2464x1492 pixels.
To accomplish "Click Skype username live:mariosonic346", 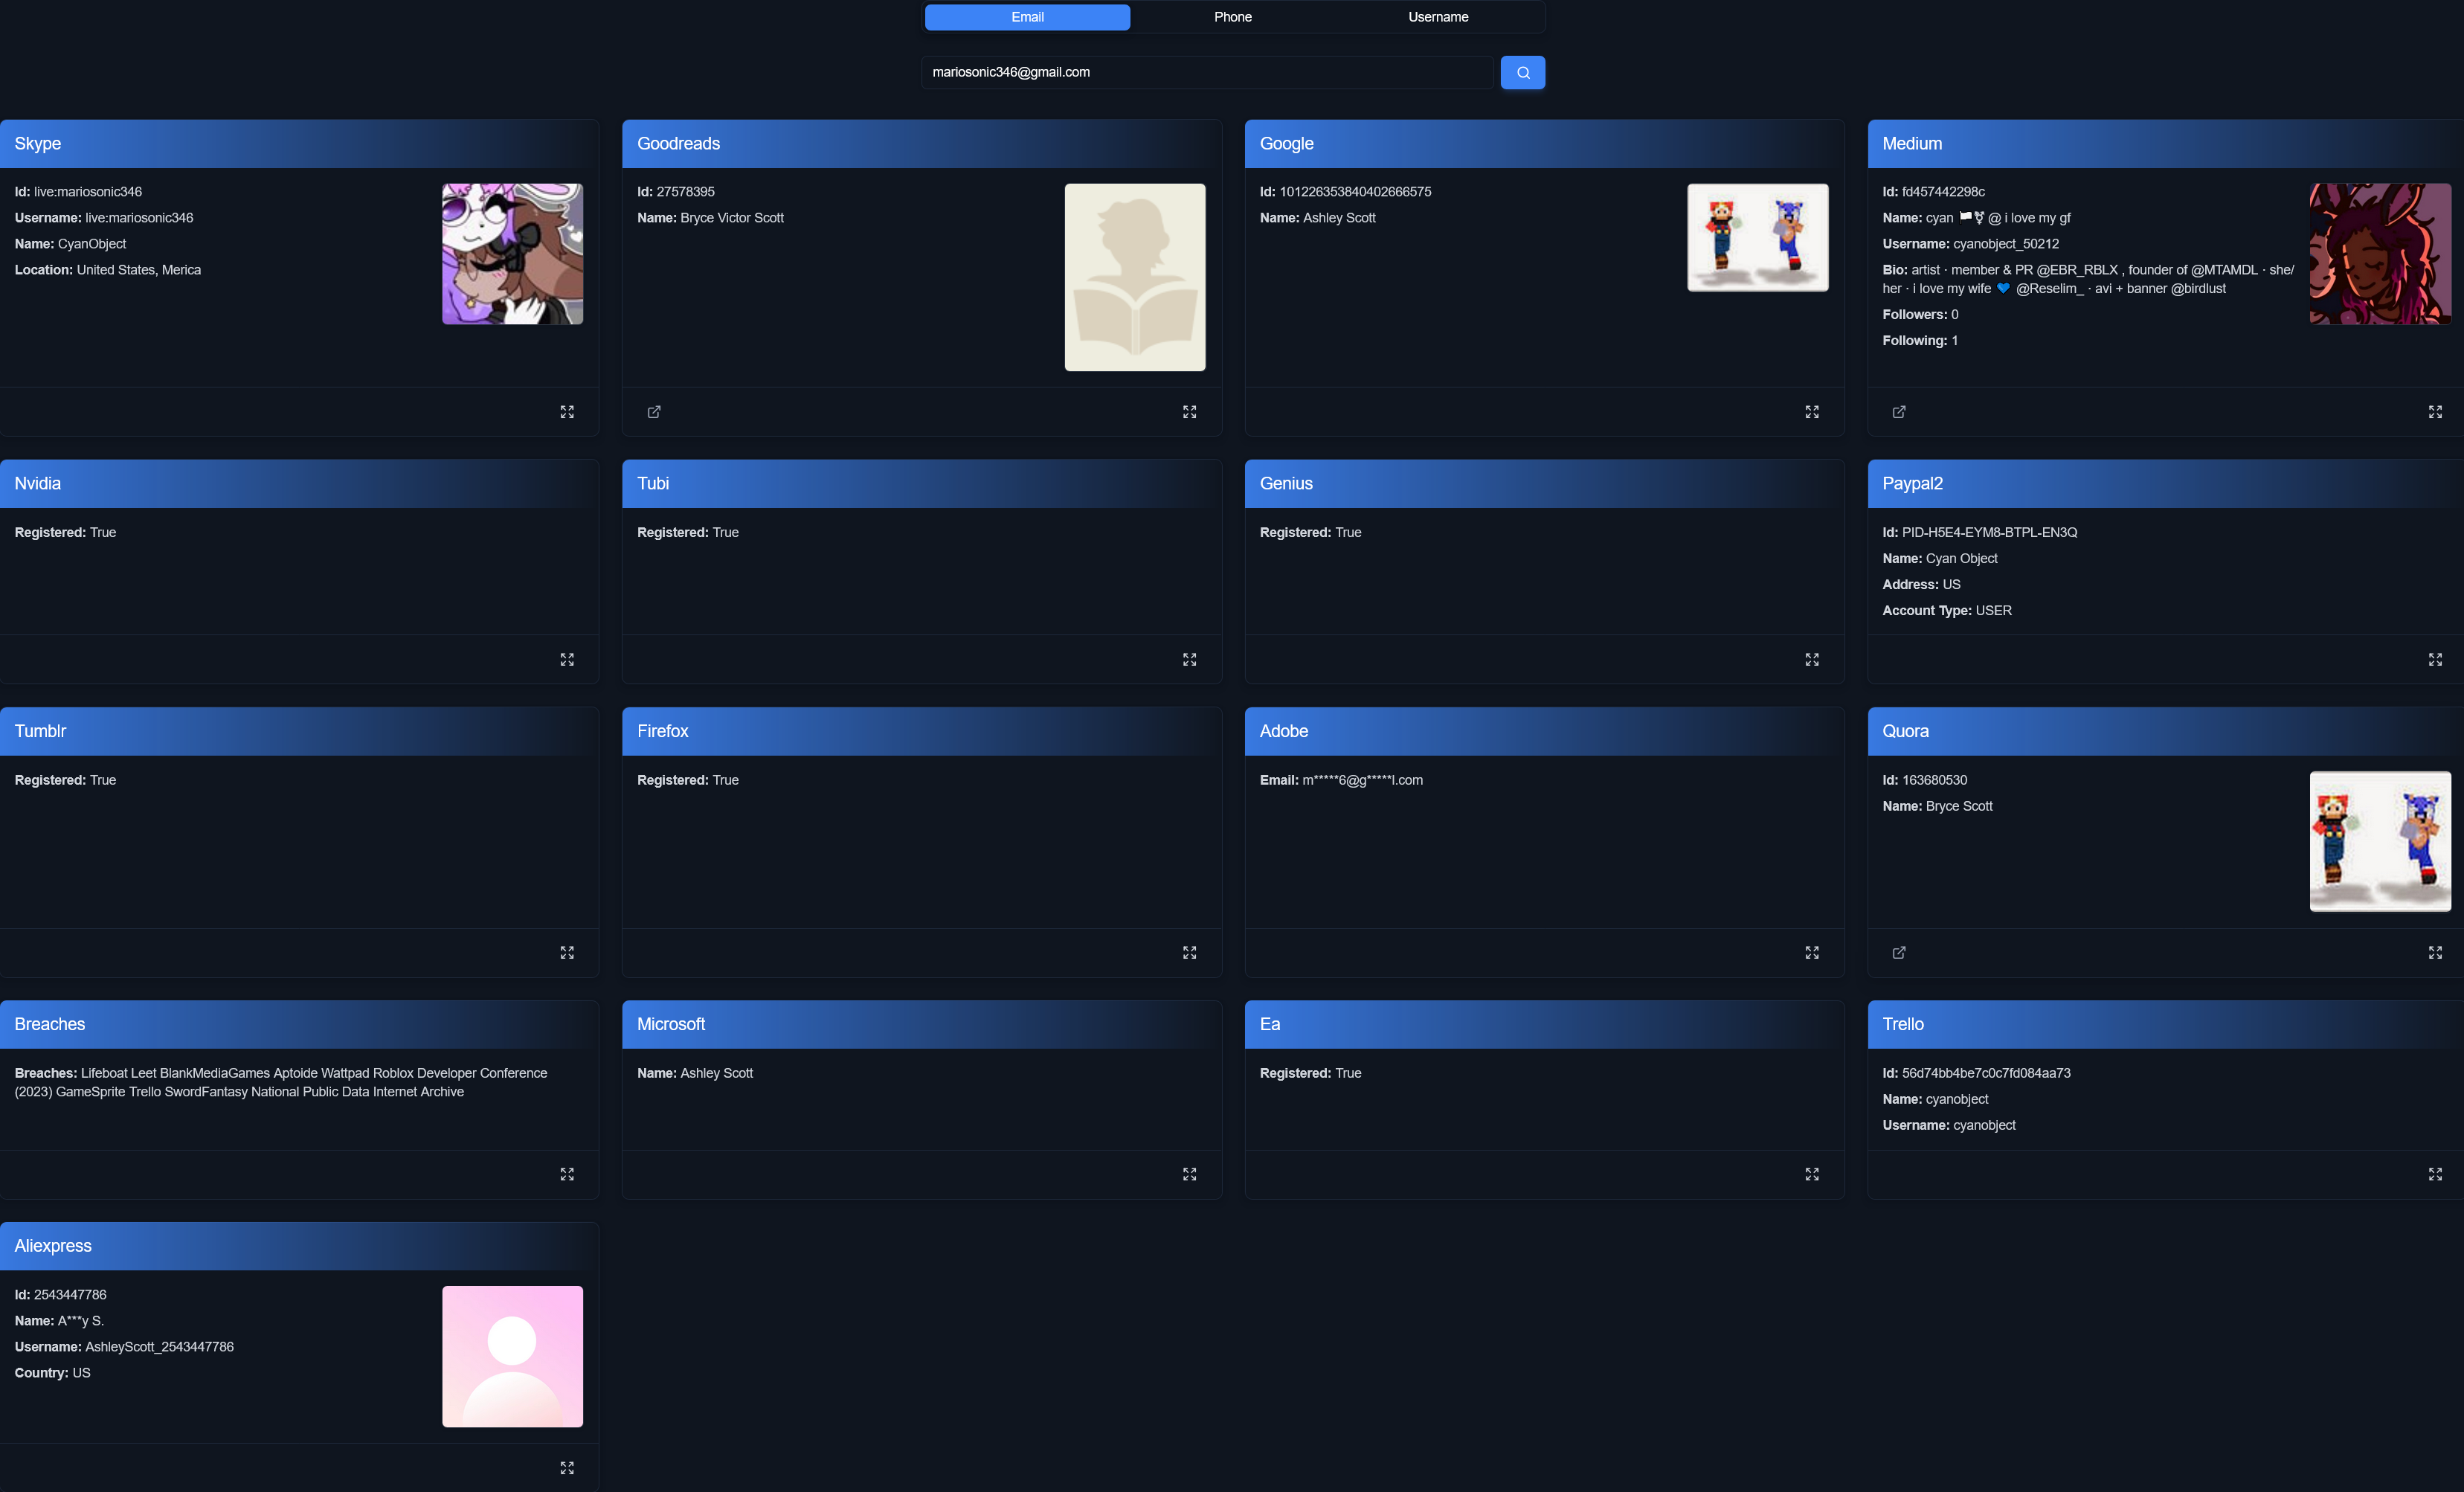I will point(104,218).
